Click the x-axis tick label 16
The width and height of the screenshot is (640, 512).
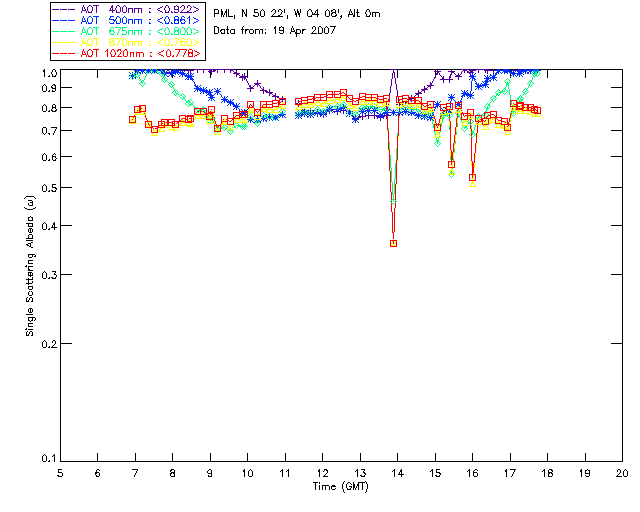[473, 473]
